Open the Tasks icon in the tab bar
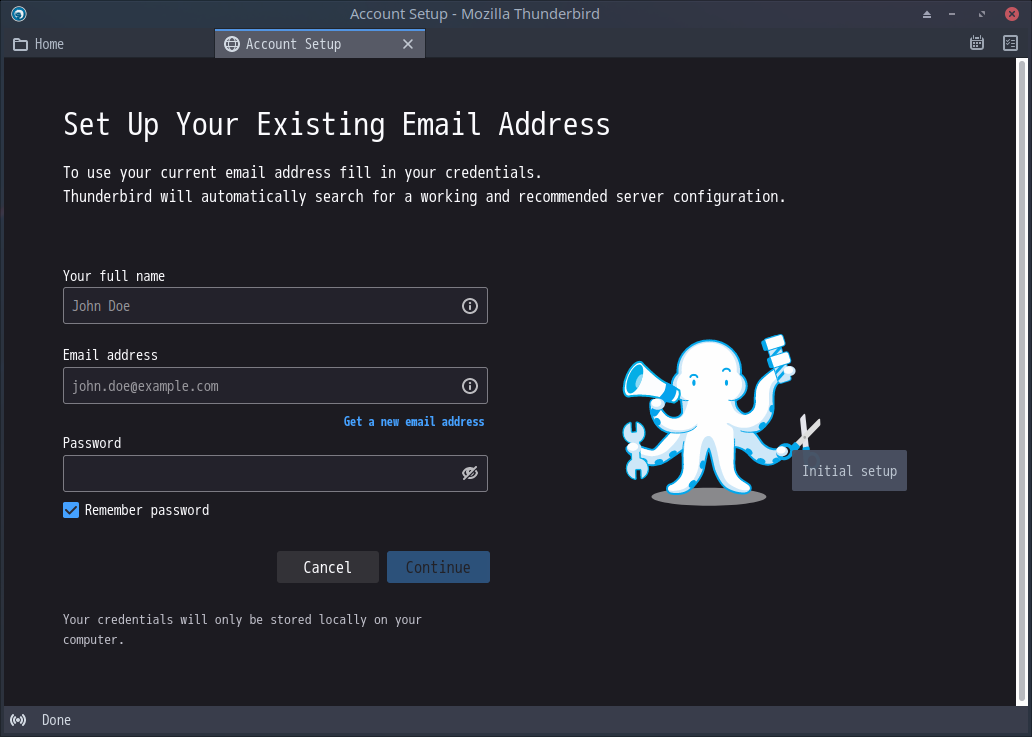This screenshot has width=1032, height=737. pos(1010,43)
